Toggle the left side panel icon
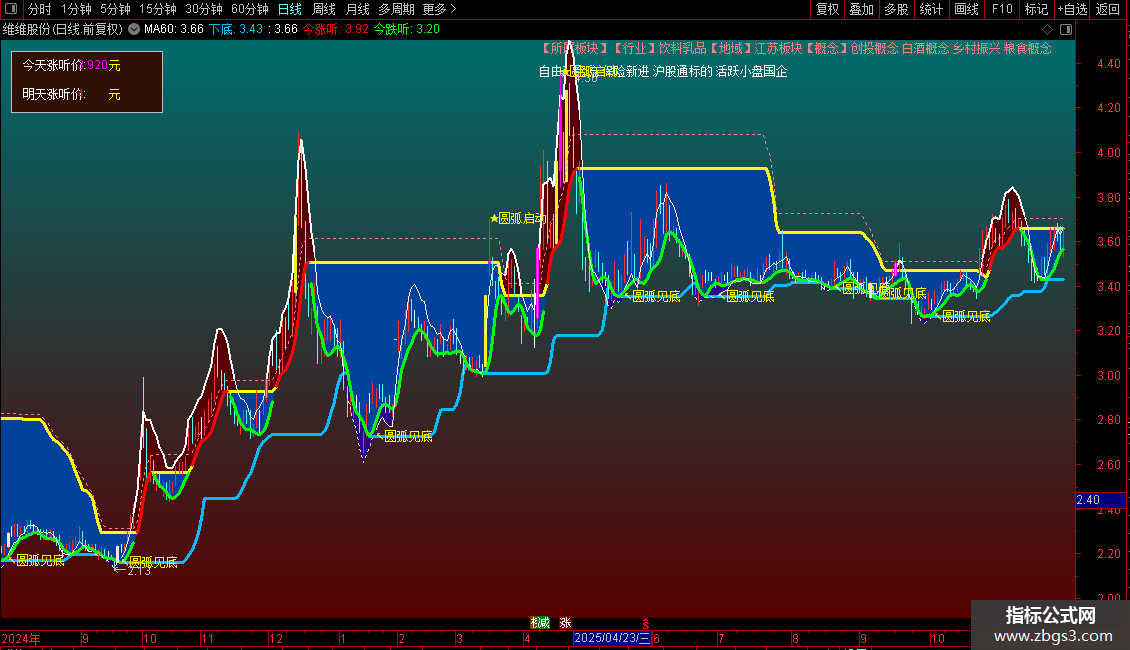Viewport: 1130px width, 650px height. (x=11, y=9)
